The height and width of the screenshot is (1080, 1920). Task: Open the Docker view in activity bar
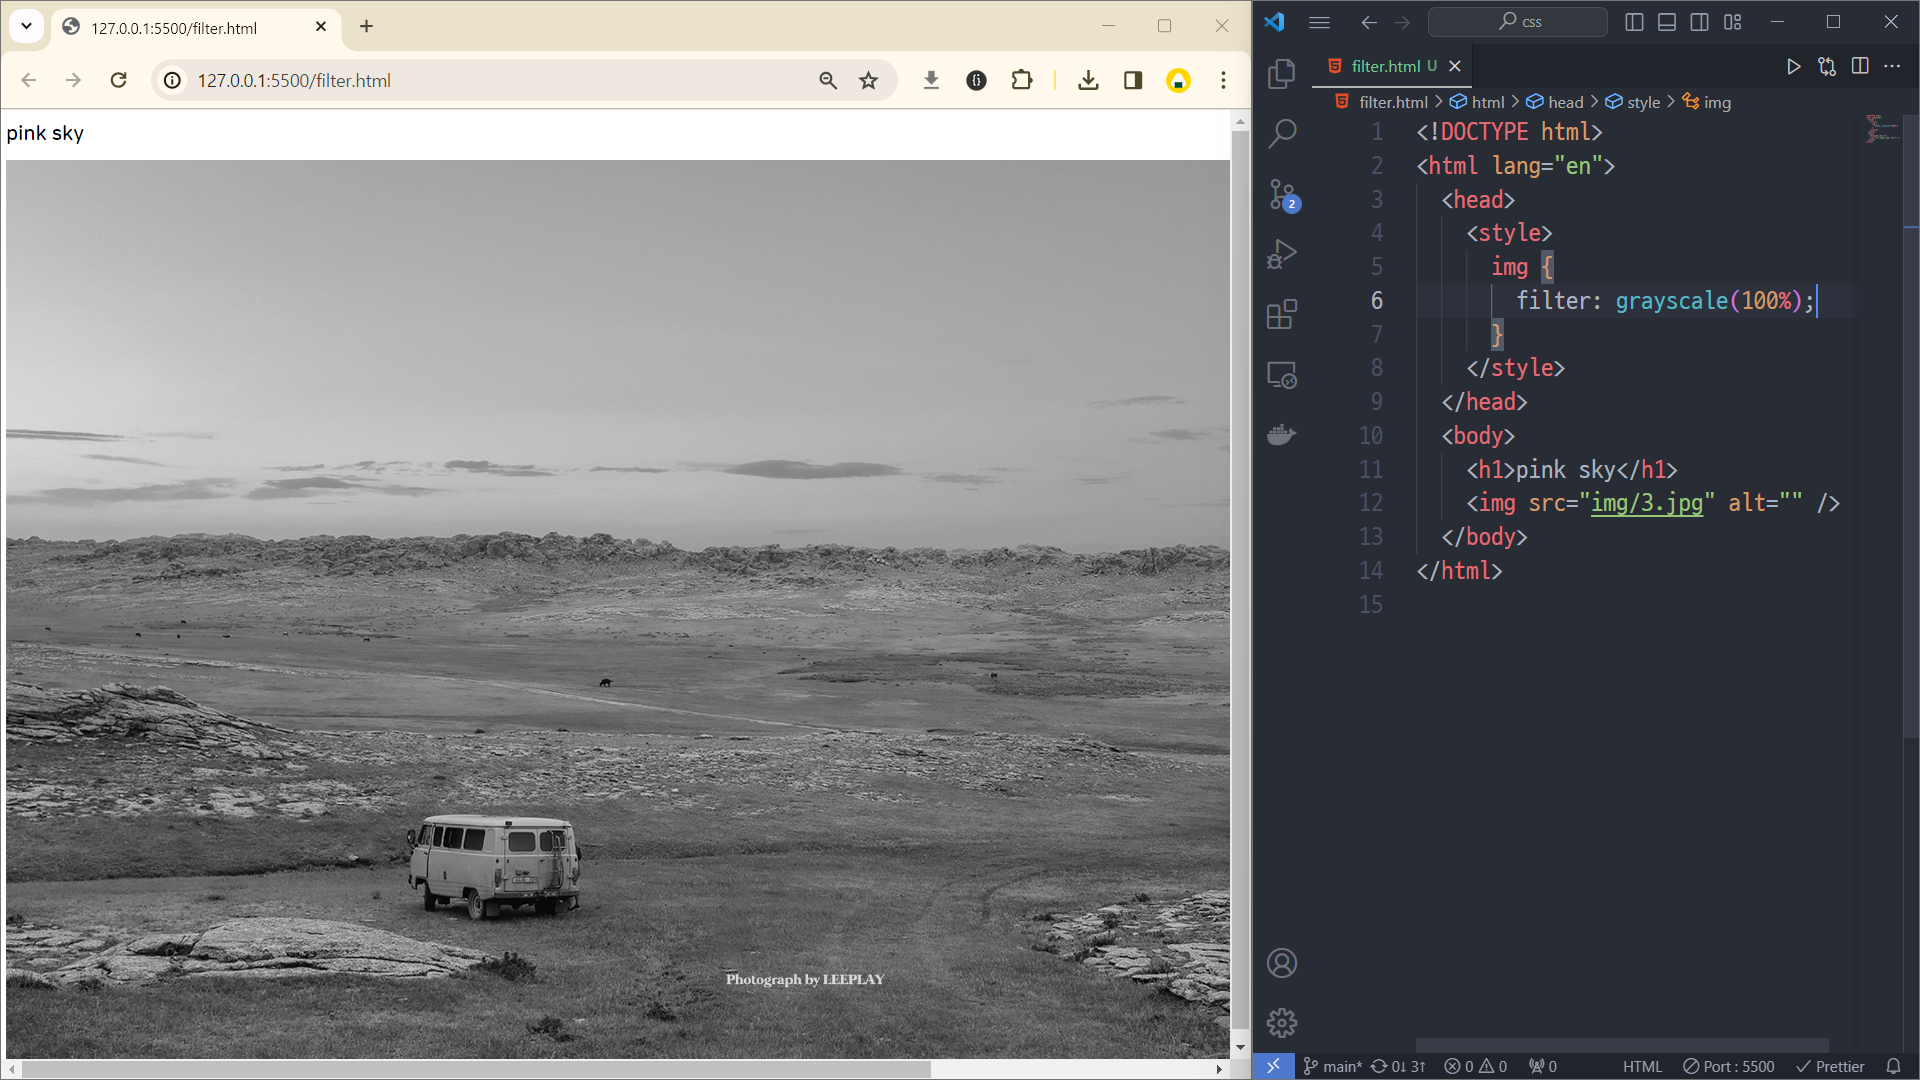(x=1281, y=435)
